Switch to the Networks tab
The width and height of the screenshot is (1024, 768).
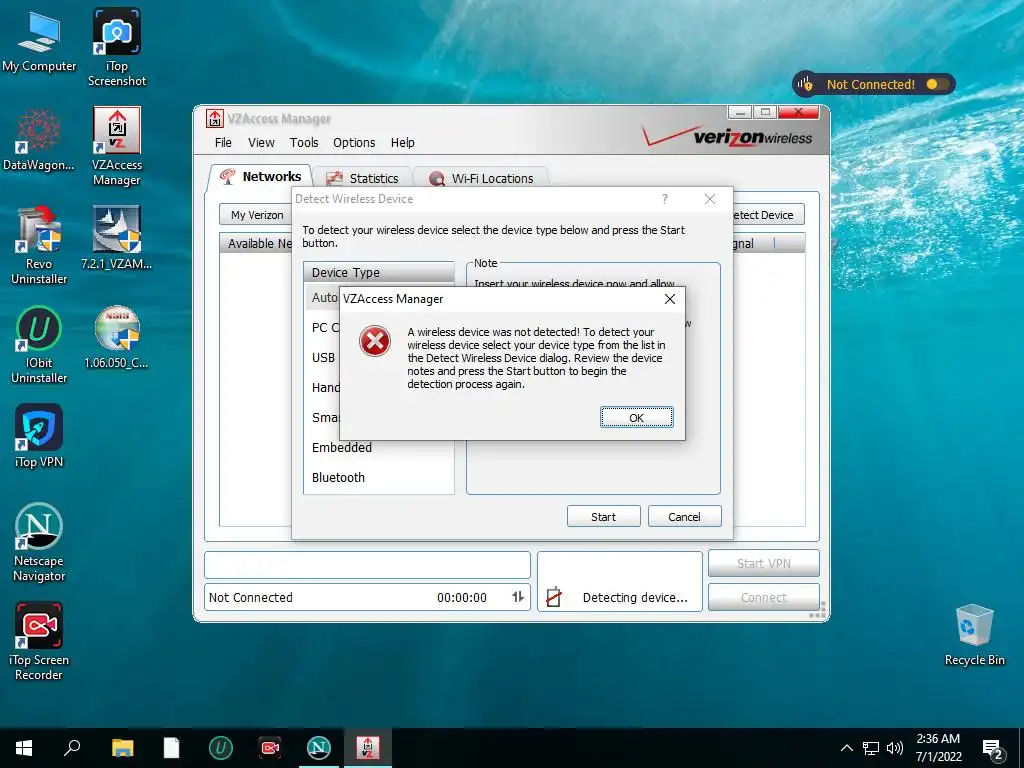click(x=261, y=176)
